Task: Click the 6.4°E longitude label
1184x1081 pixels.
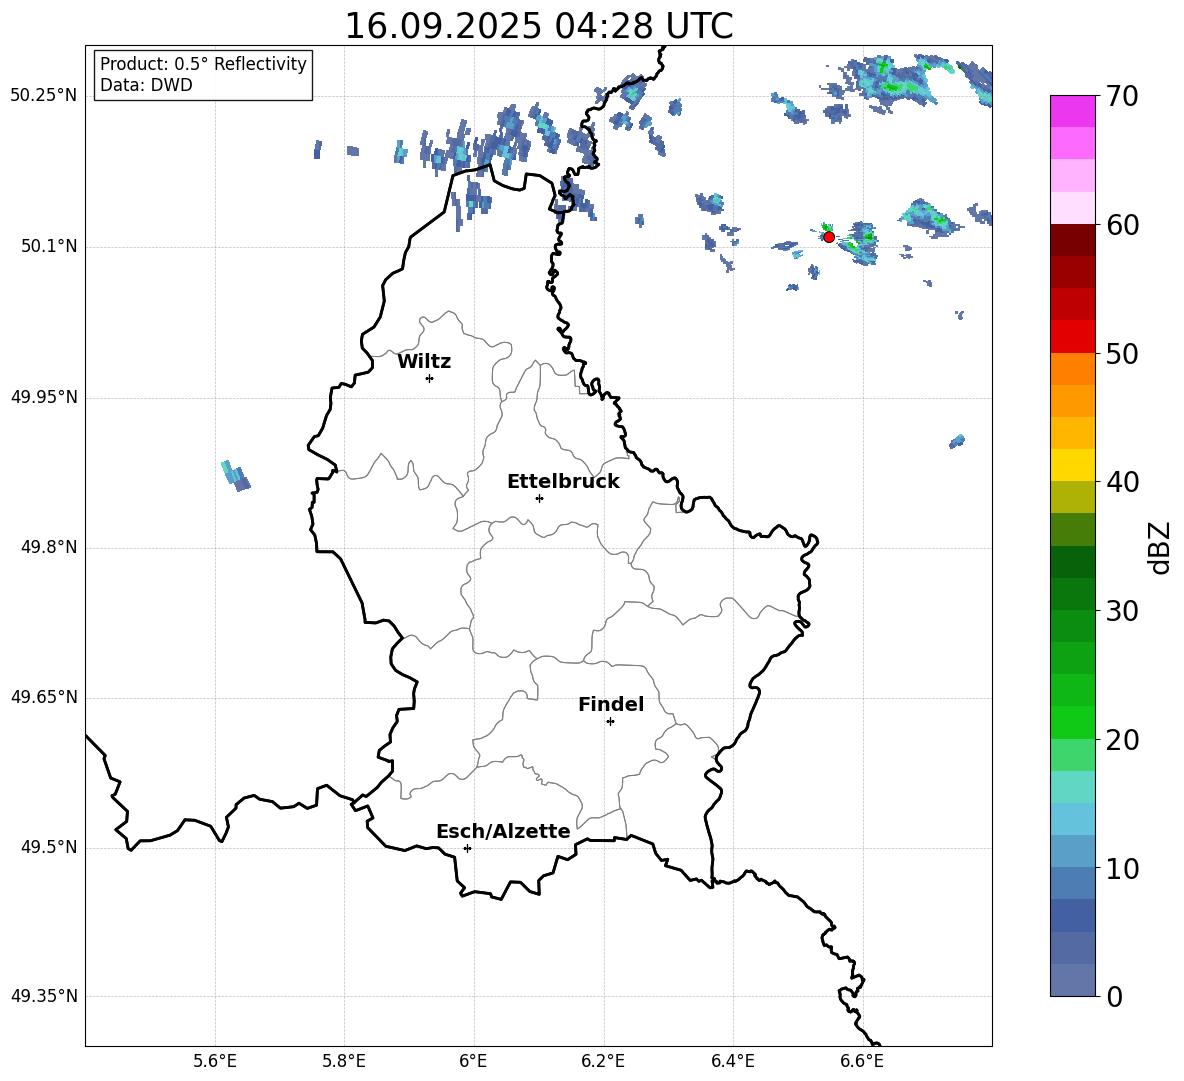Action: point(732,1061)
